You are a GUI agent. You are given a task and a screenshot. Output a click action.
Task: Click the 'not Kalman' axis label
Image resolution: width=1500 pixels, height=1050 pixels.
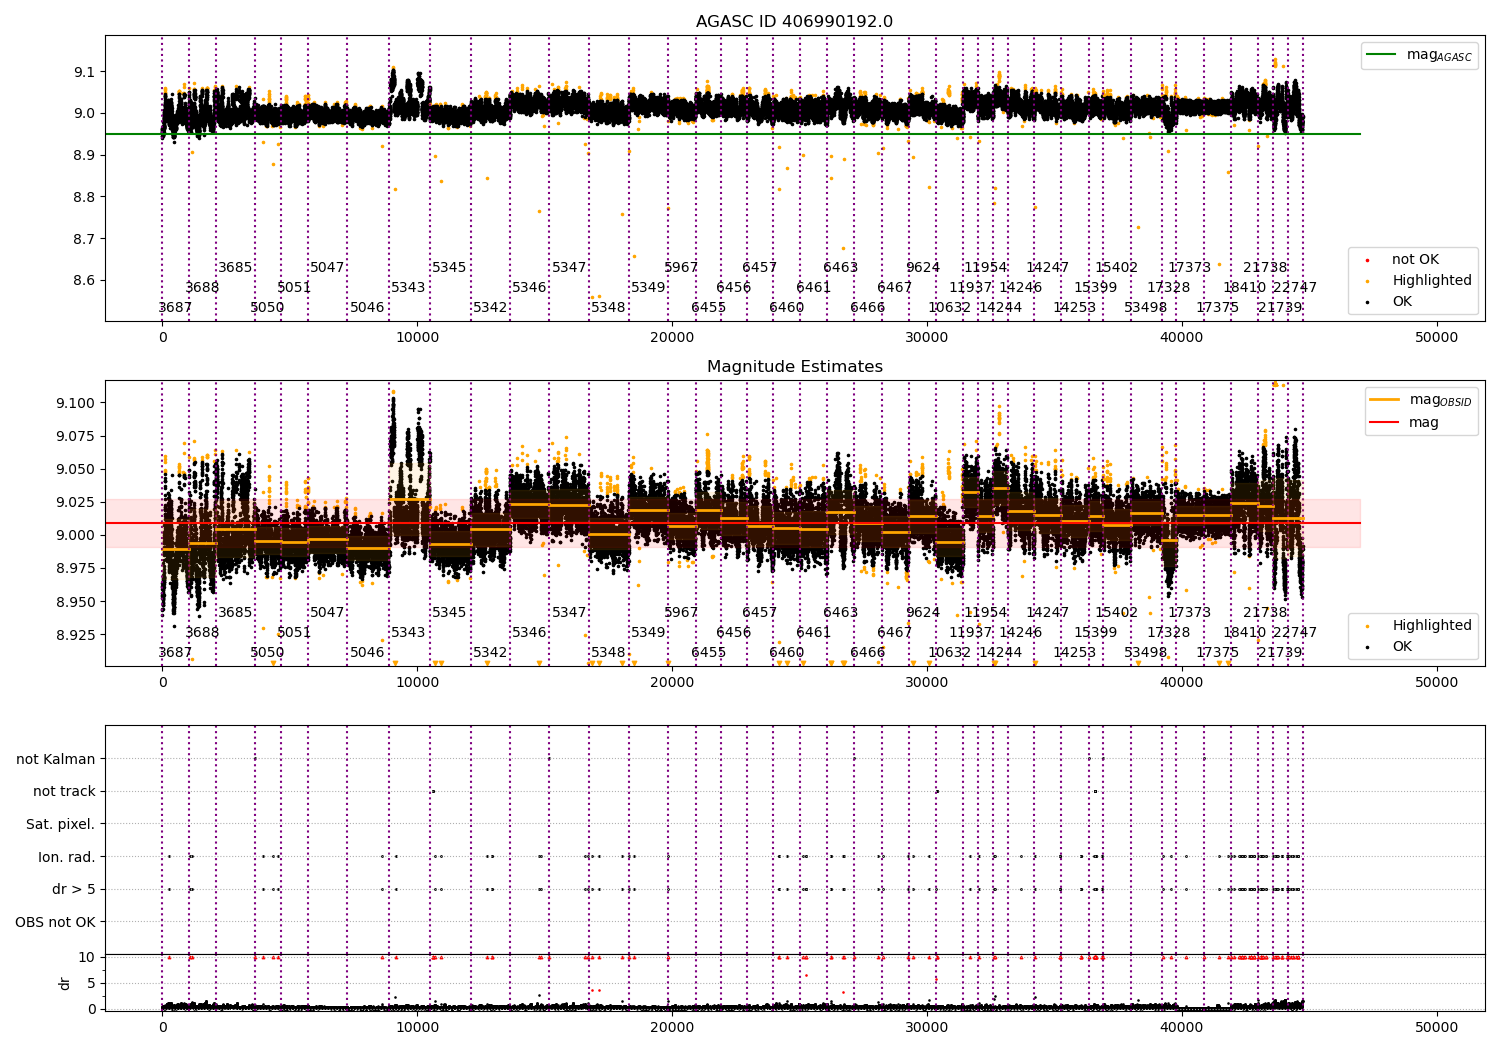pyautogui.click(x=56, y=759)
